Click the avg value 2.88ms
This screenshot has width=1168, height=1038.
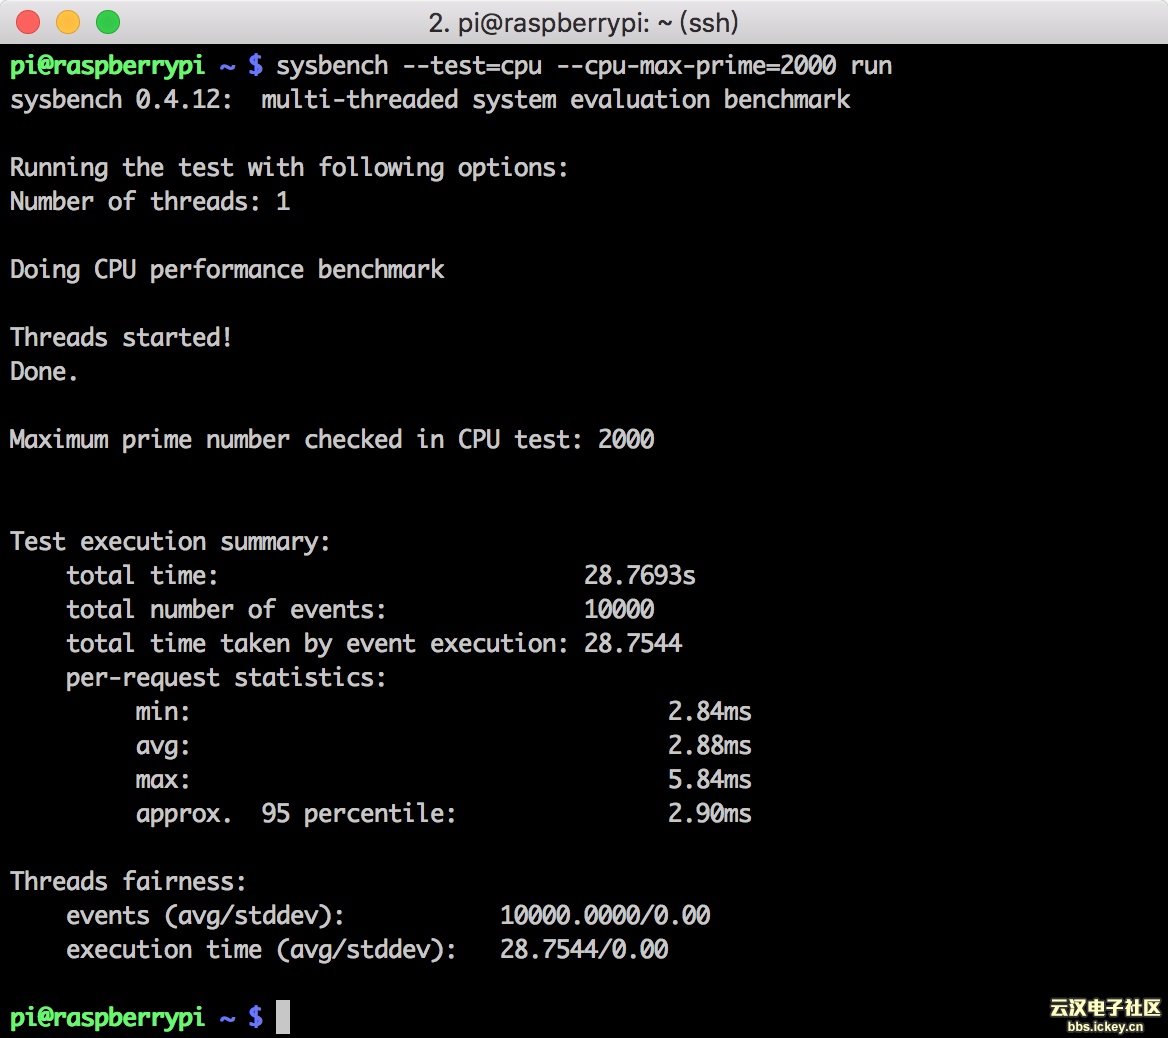click(709, 746)
